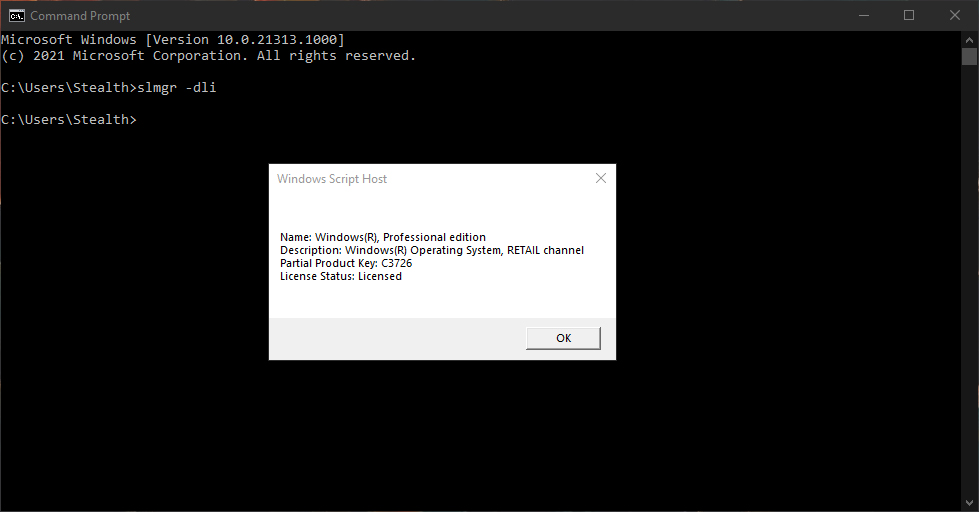
Task: Click the last C:\Users\Stealth> prompt line
Action: pyautogui.click(x=69, y=119)
